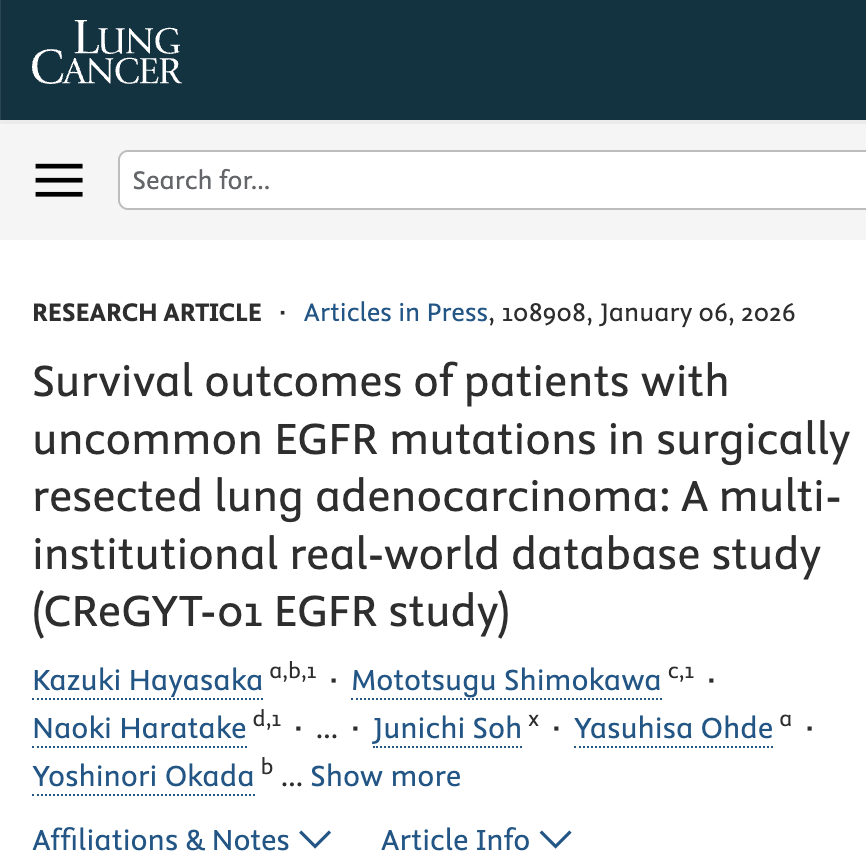The image size is (866, 858).
Task: Expand the Article Info section
Action: tap(476, 840)
